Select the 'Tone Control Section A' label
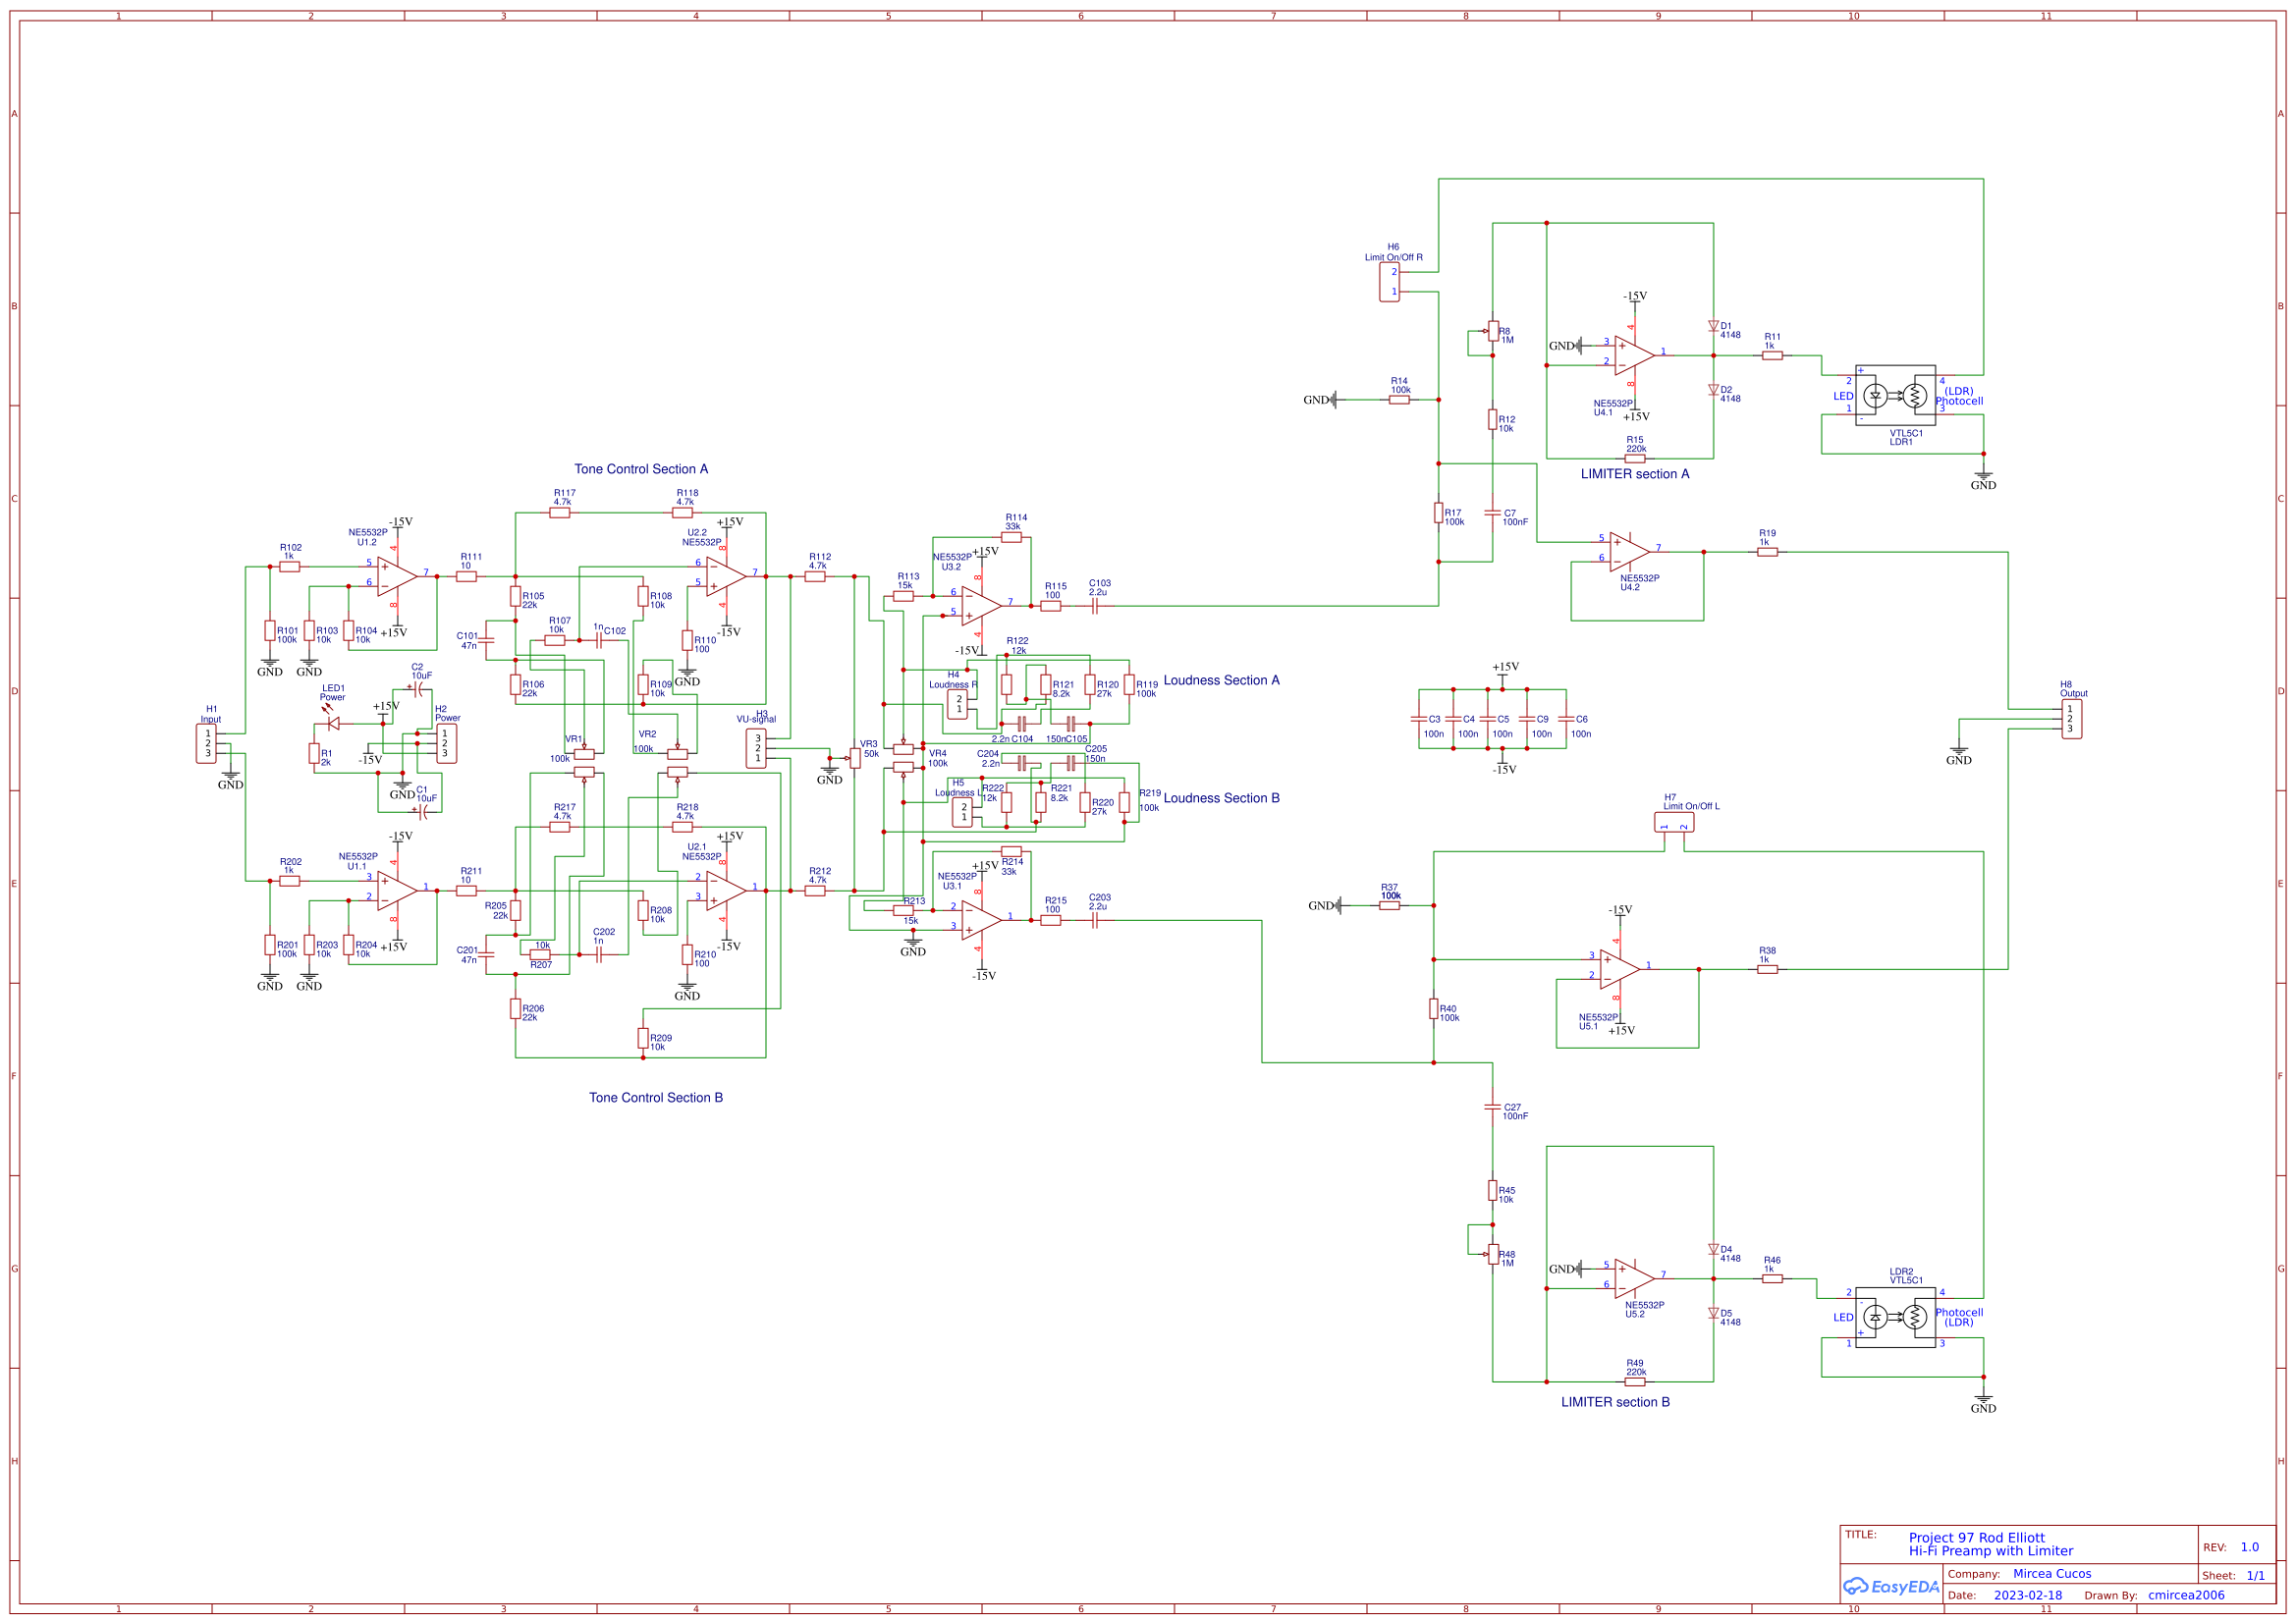This screenshot has height=1624, width=2296. tap(640, 469)
